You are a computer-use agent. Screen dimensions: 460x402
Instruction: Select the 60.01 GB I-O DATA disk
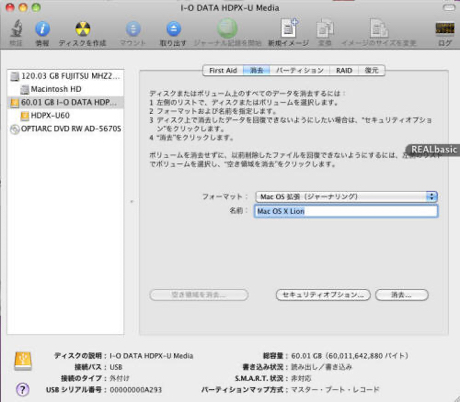tap(65, 102)
